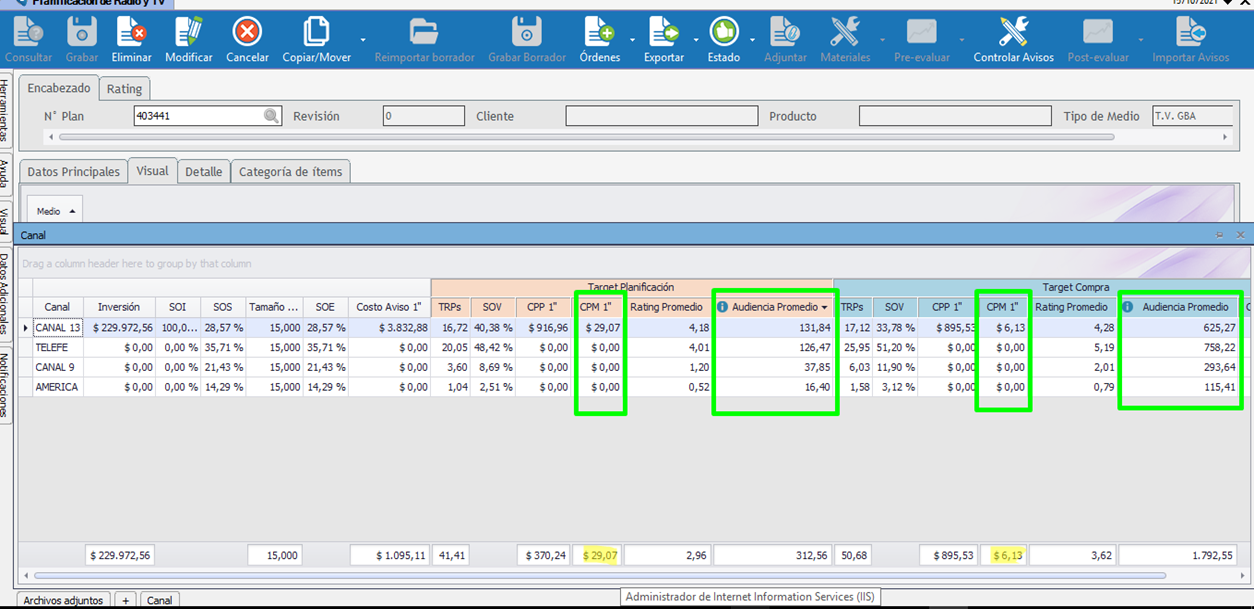This screenshot has width=1254, height=609.
Task: Click the Exportar toolbar icon
Action: click(x=663, y=33)
